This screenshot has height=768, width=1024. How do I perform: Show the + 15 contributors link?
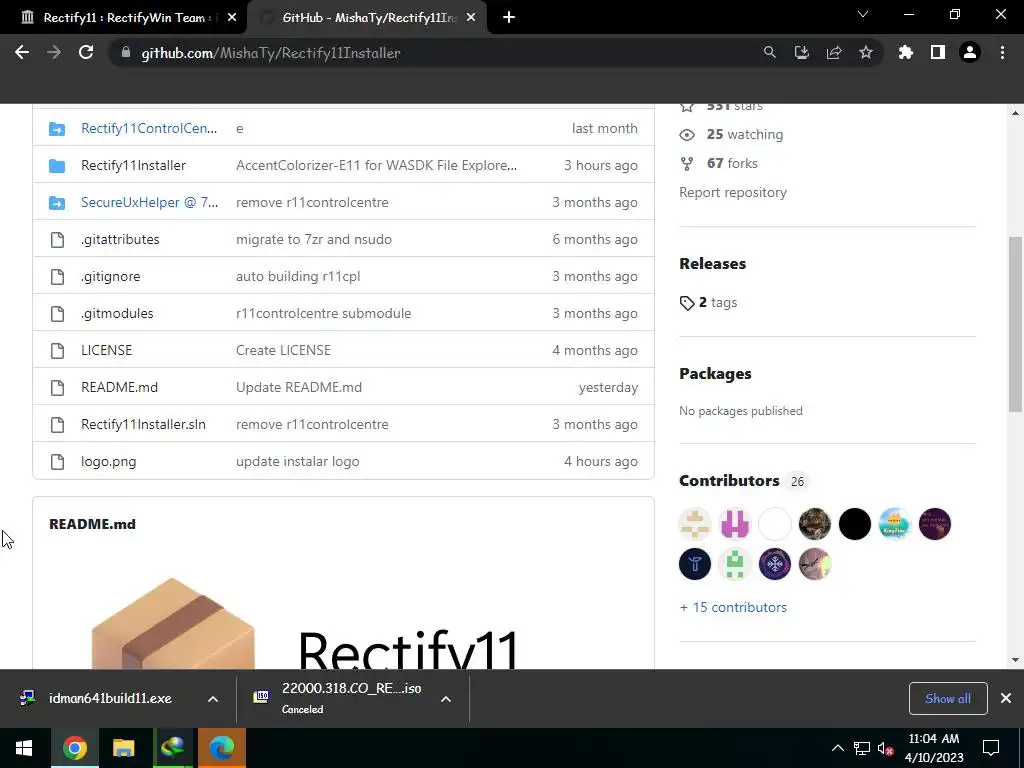click(733, 607)
